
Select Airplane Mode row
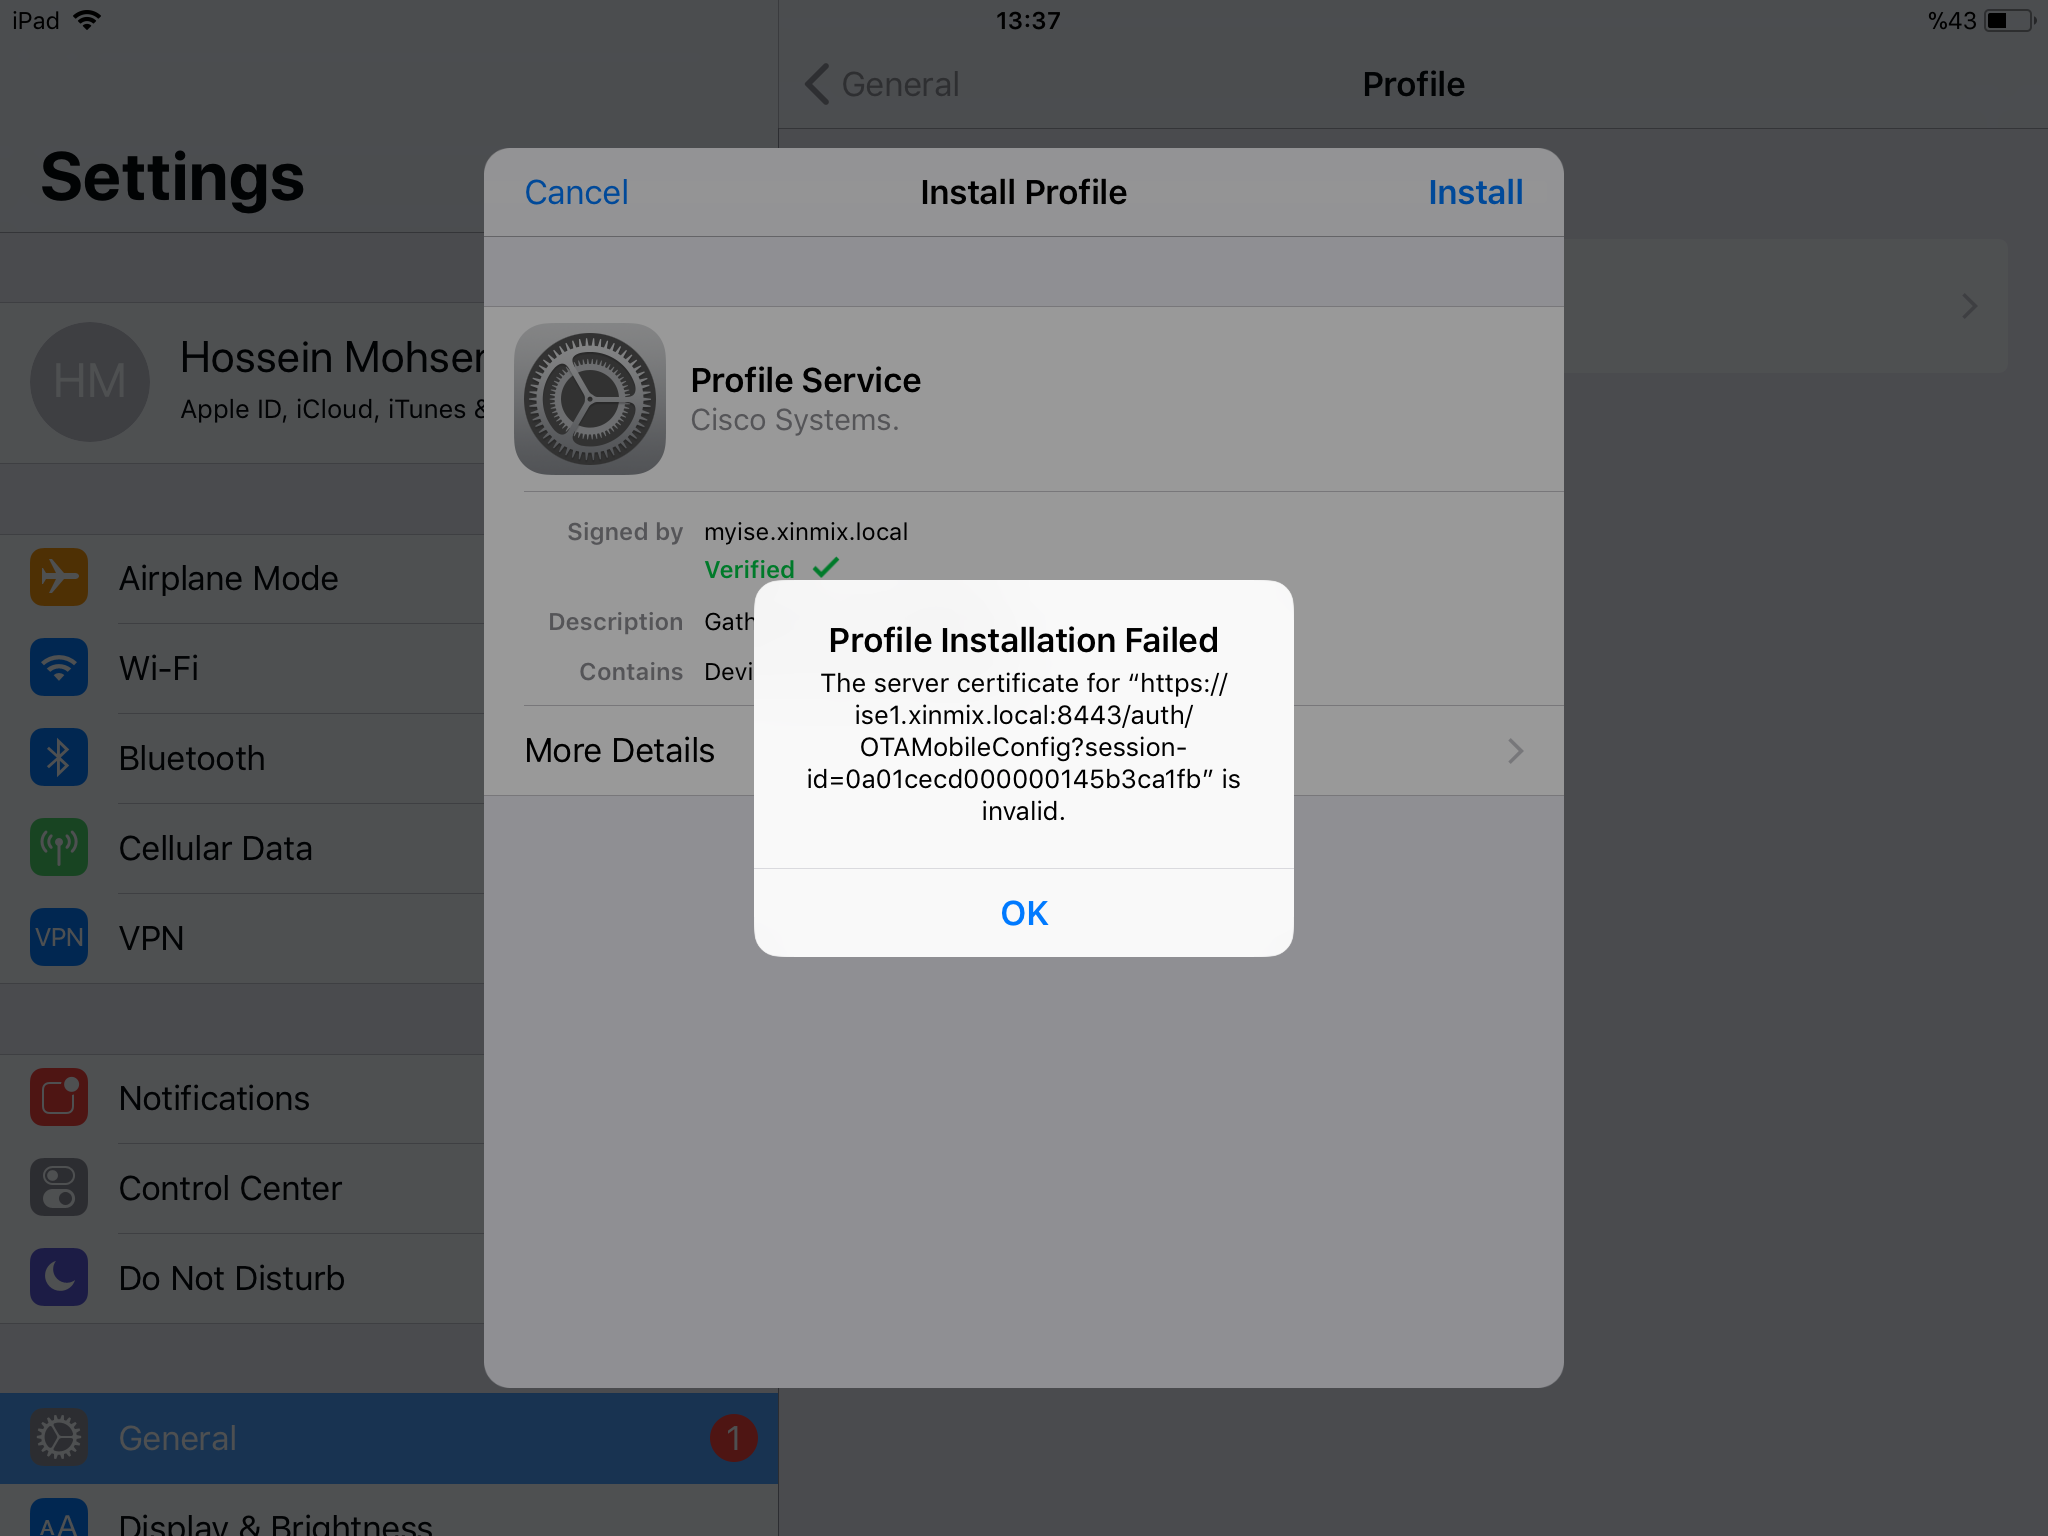point(242,578)
